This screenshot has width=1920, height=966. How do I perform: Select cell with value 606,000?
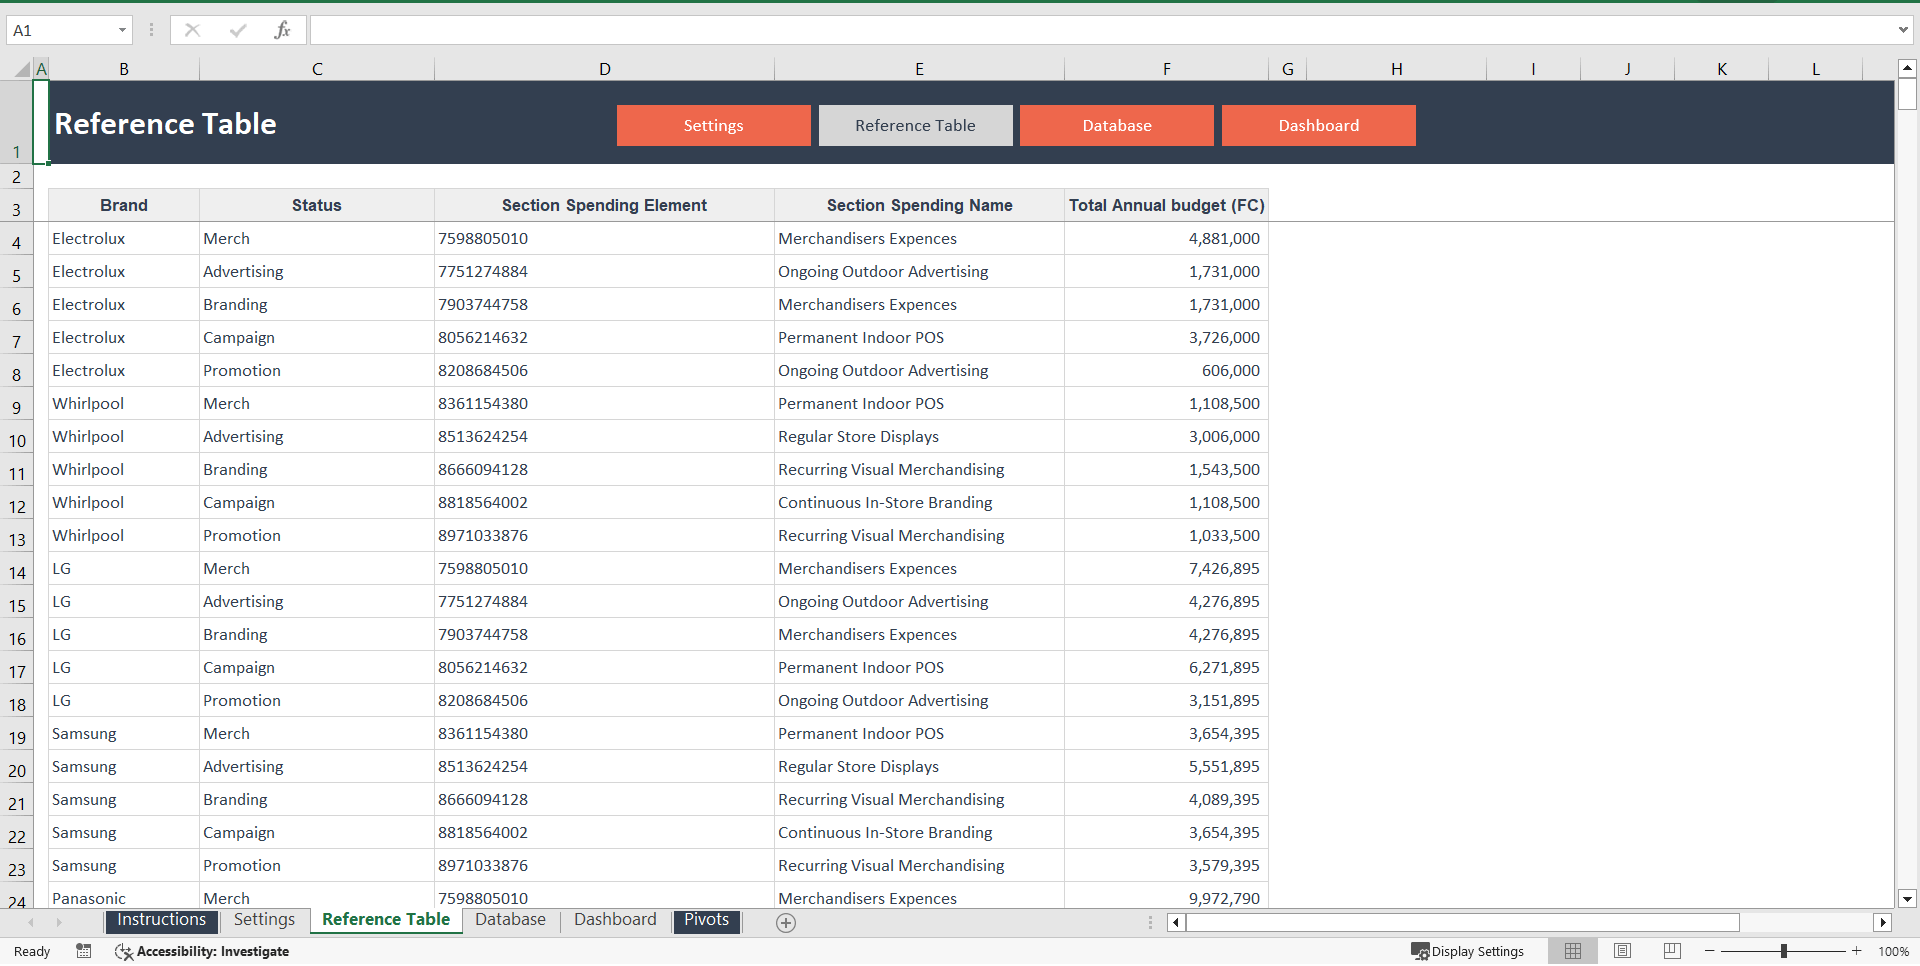(x=1166, y=370)
